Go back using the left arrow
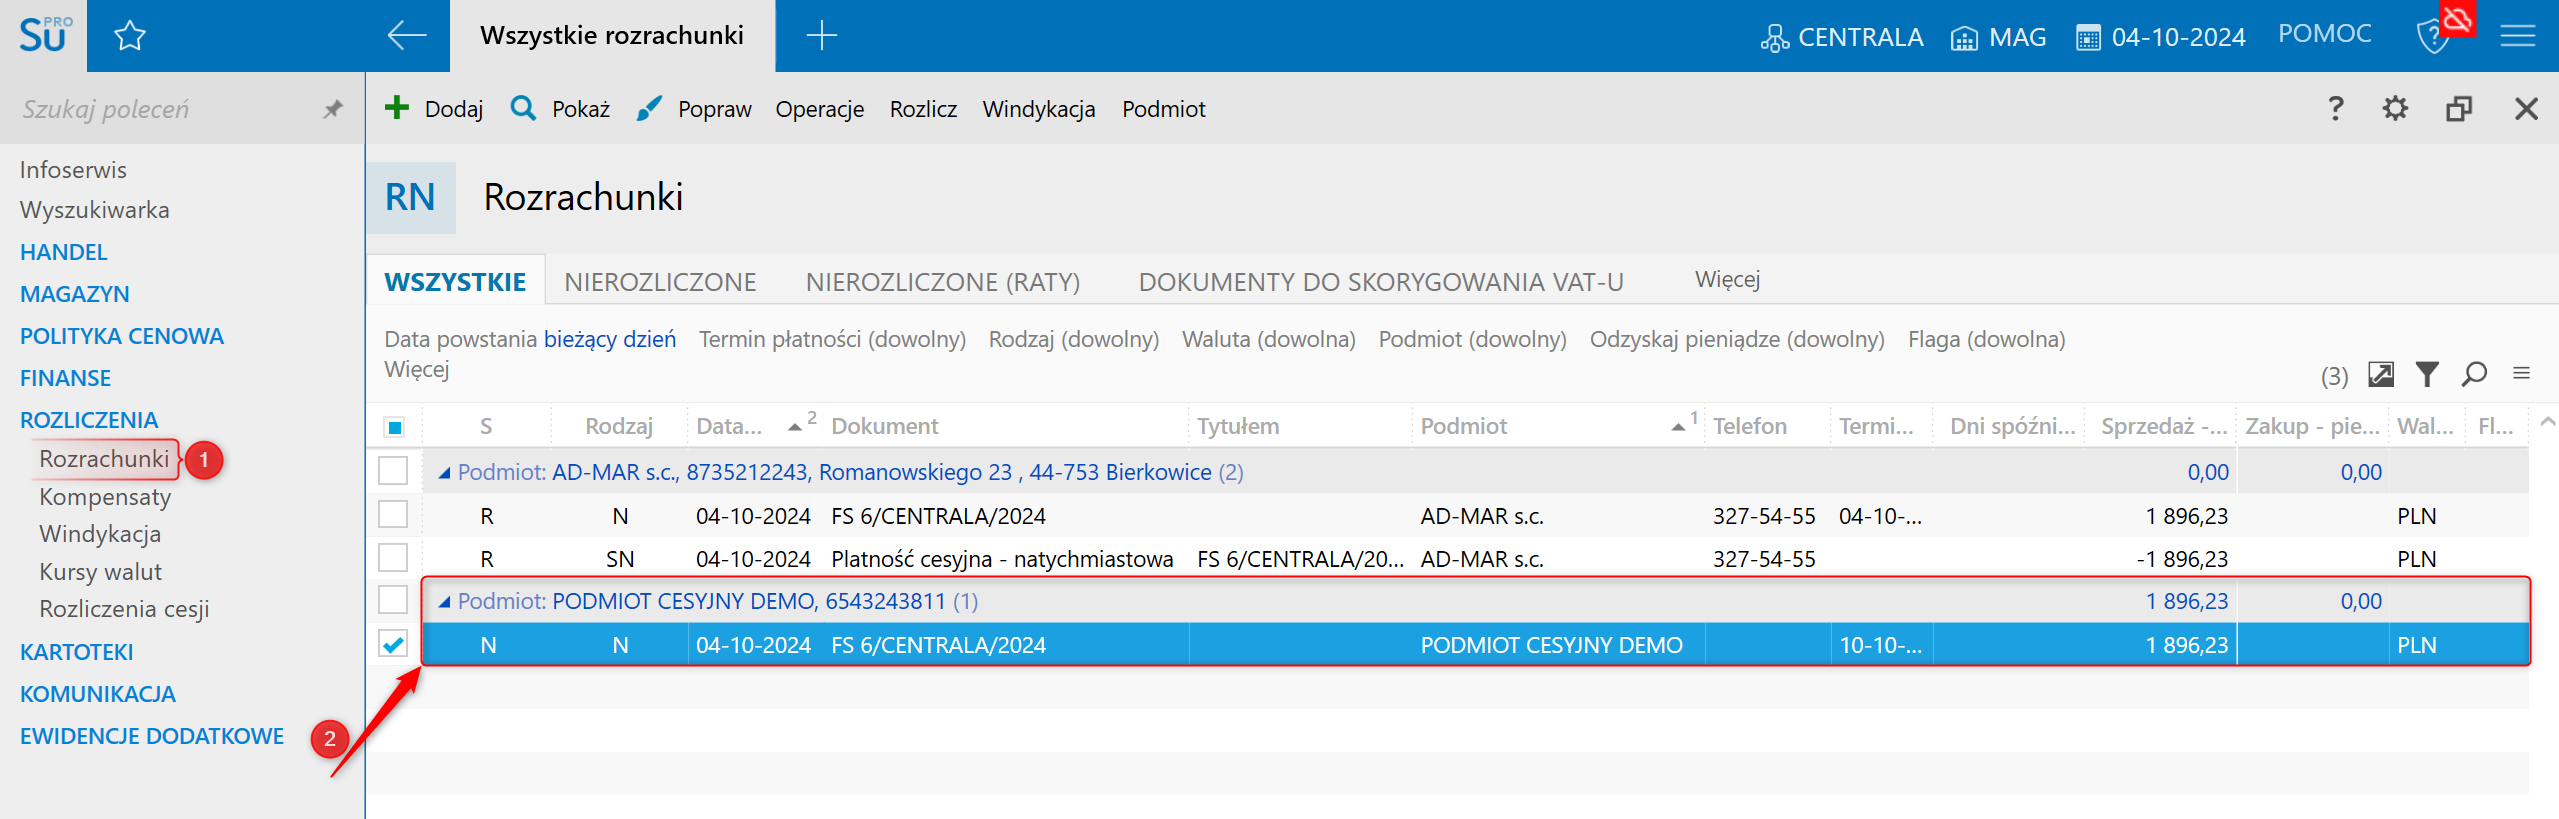Viewport: 2559px width, 819px height. [x=406, y=36]
